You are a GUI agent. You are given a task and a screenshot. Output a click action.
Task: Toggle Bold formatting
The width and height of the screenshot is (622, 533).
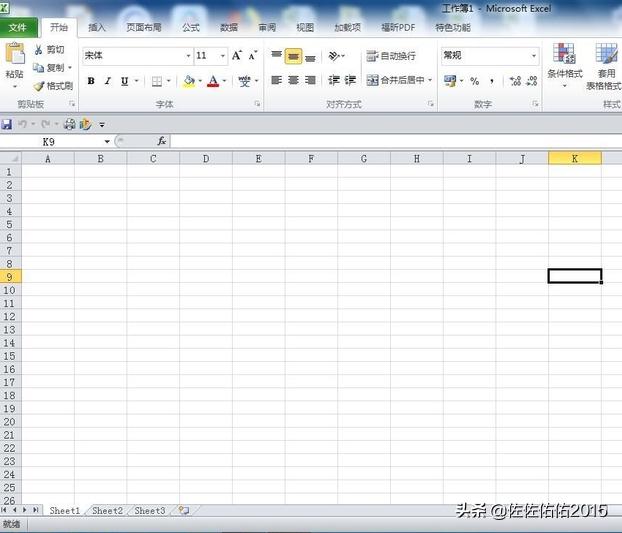[x=91, y=81]
